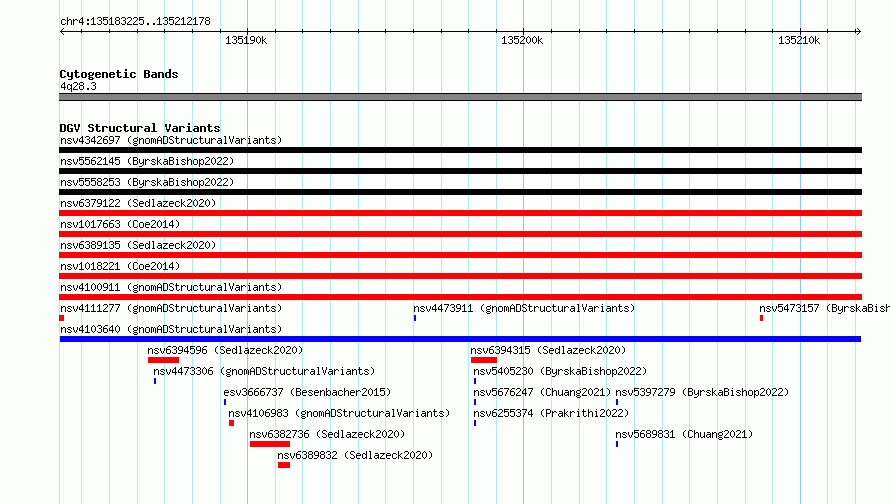The image size is (890, 504).
Task: Click nsv5558253 ByrskaBishop2022 label
Action: (x=147, y=182)
